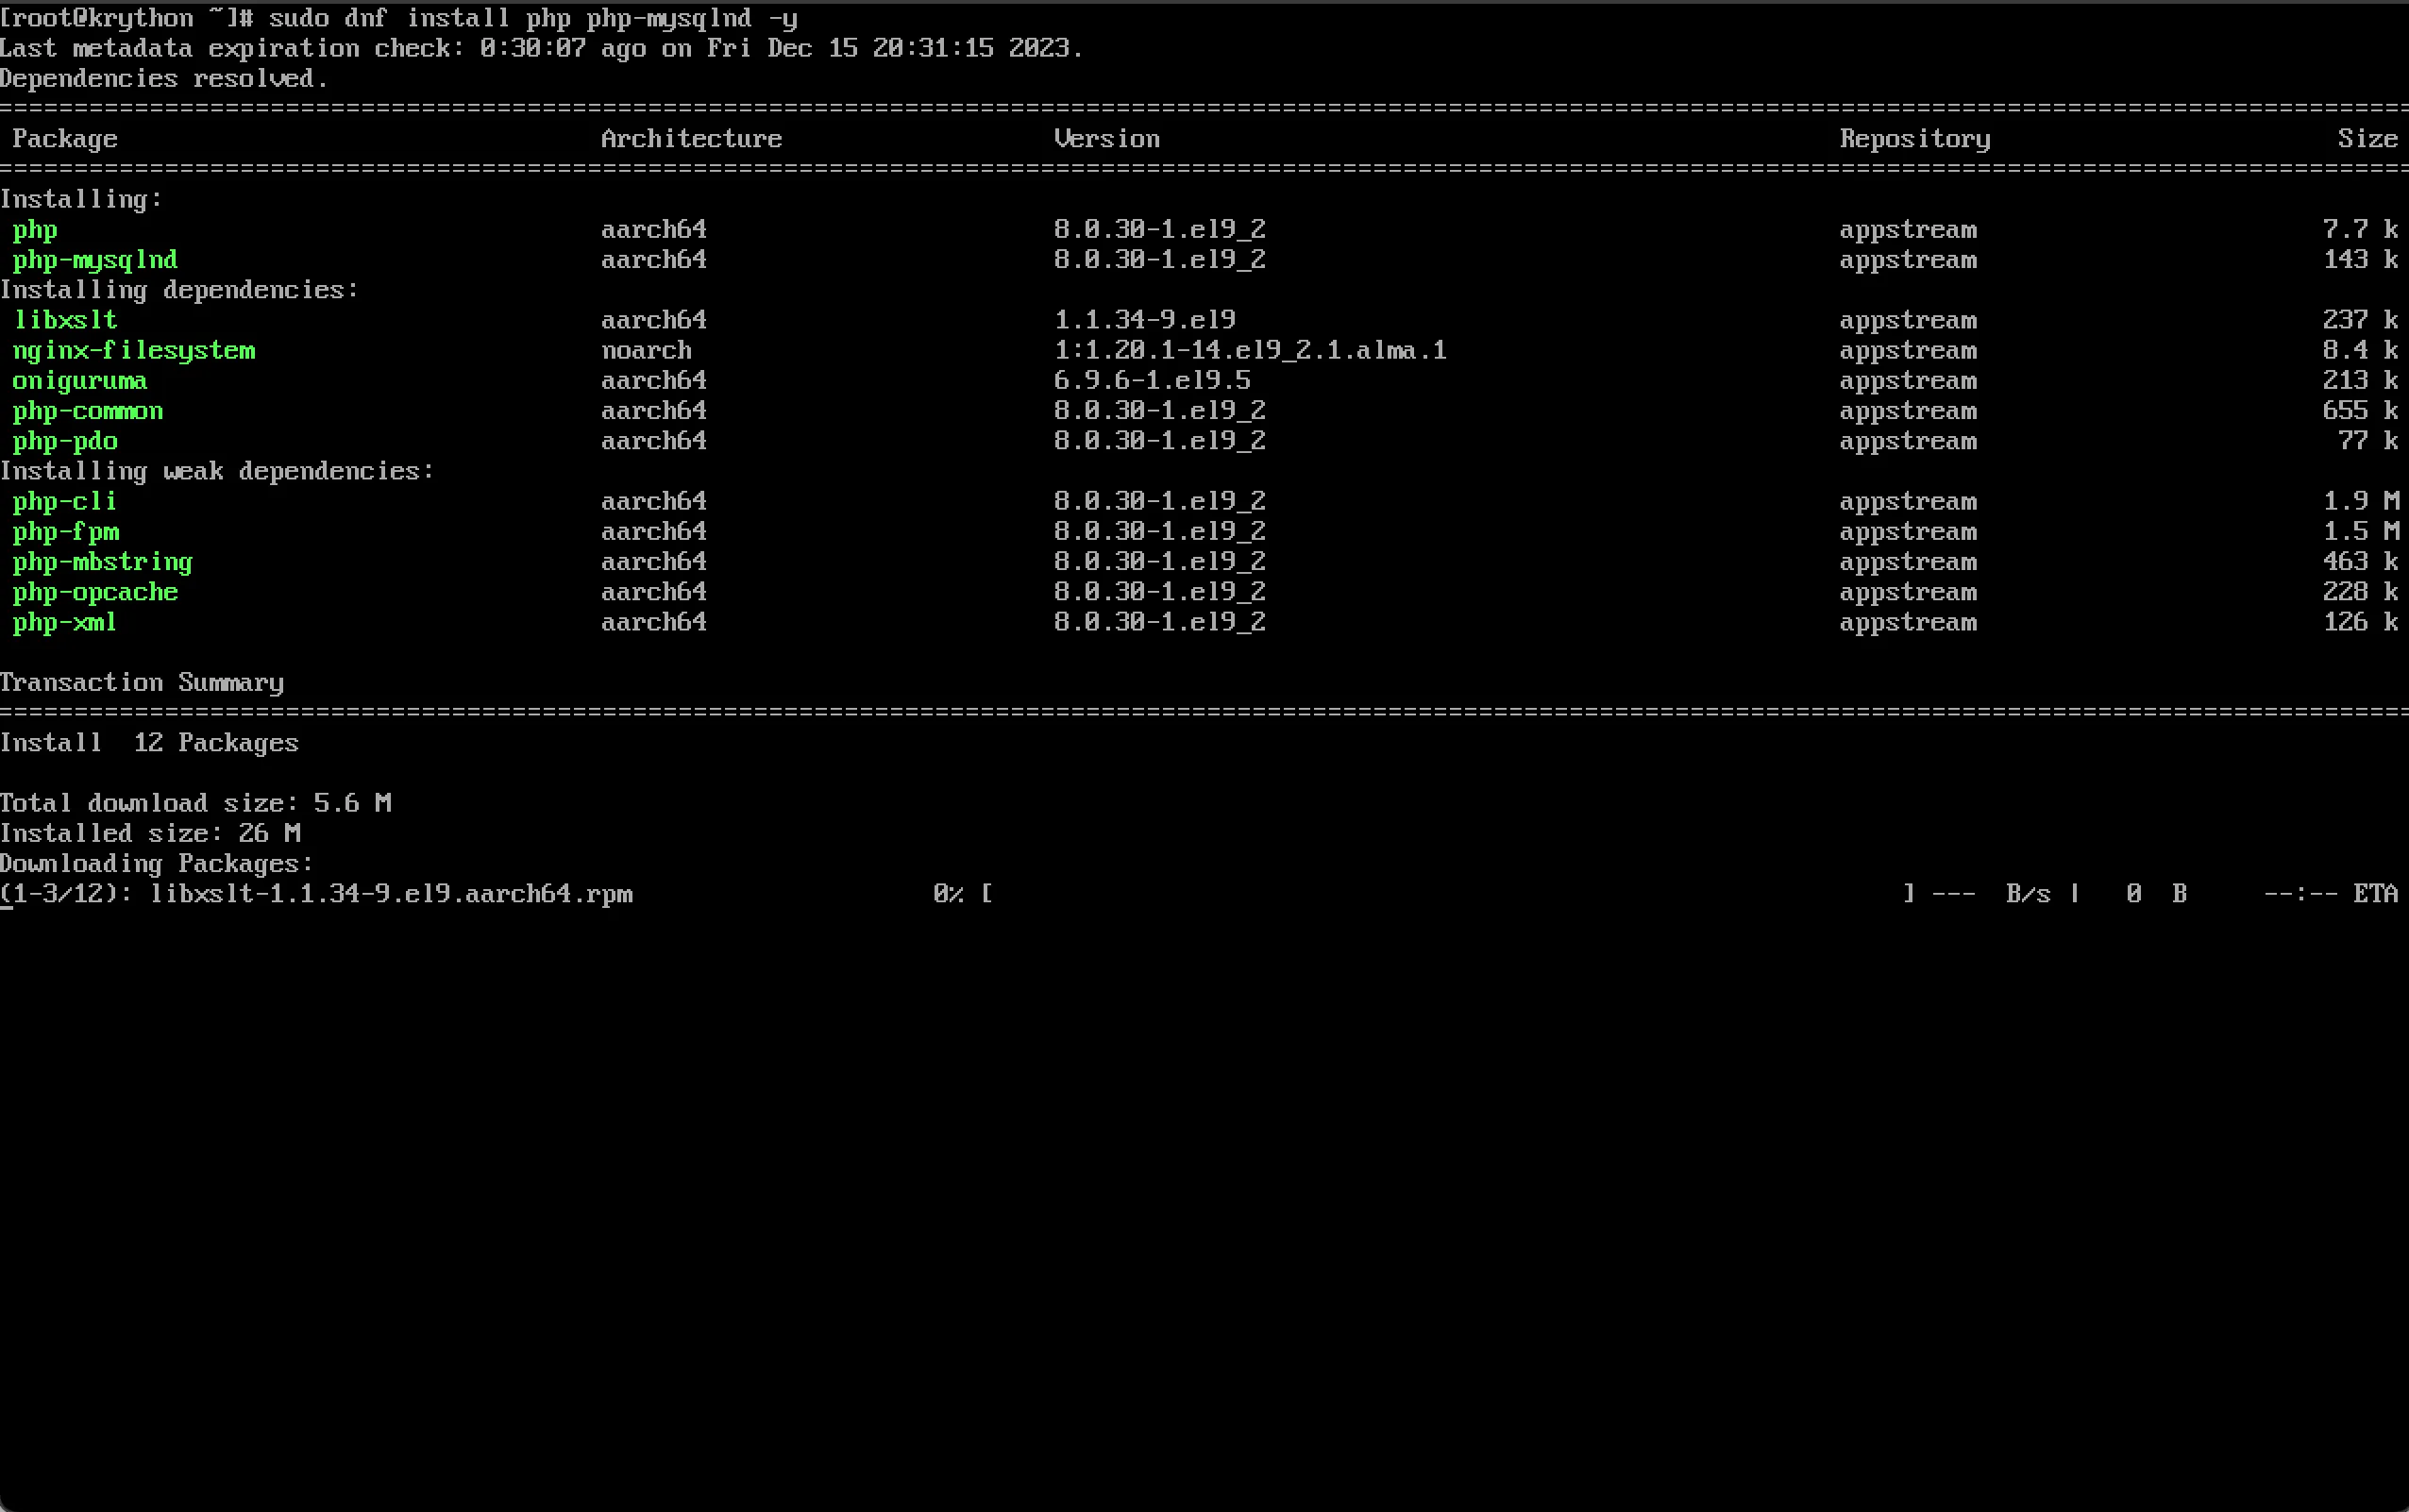Click the 'Downloading Packages:' line
The height and width of the screenshot is (1512, 2409).
click(157, 864)
